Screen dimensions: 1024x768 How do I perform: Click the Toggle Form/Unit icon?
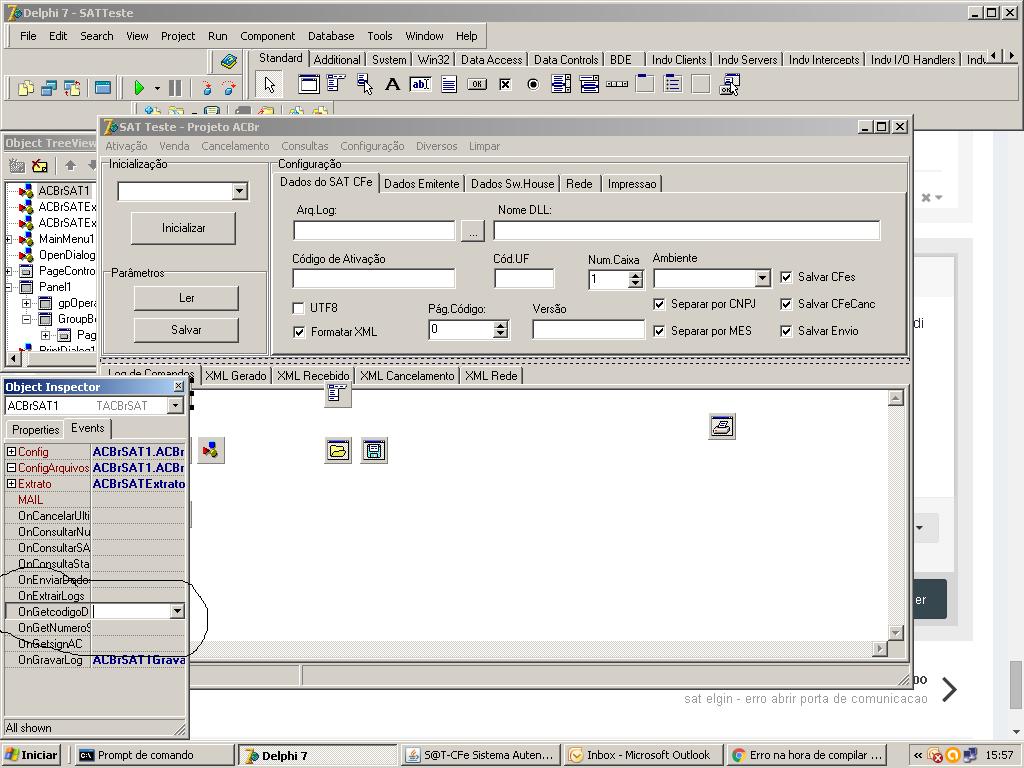pos(71,88)
